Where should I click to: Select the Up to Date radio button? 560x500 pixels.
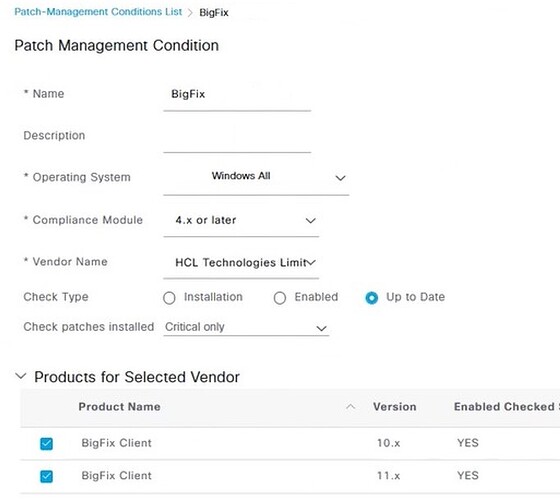371,298
